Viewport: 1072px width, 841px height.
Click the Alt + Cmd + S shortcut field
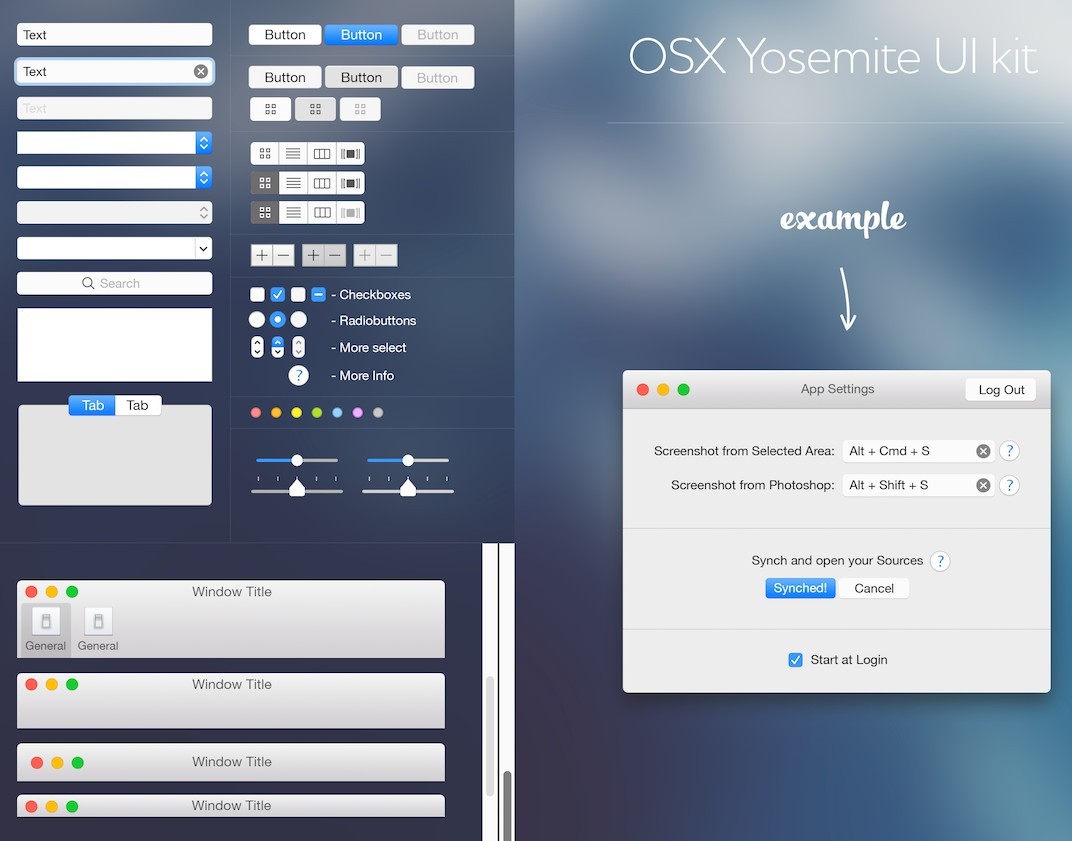click(x=918, y=451)
